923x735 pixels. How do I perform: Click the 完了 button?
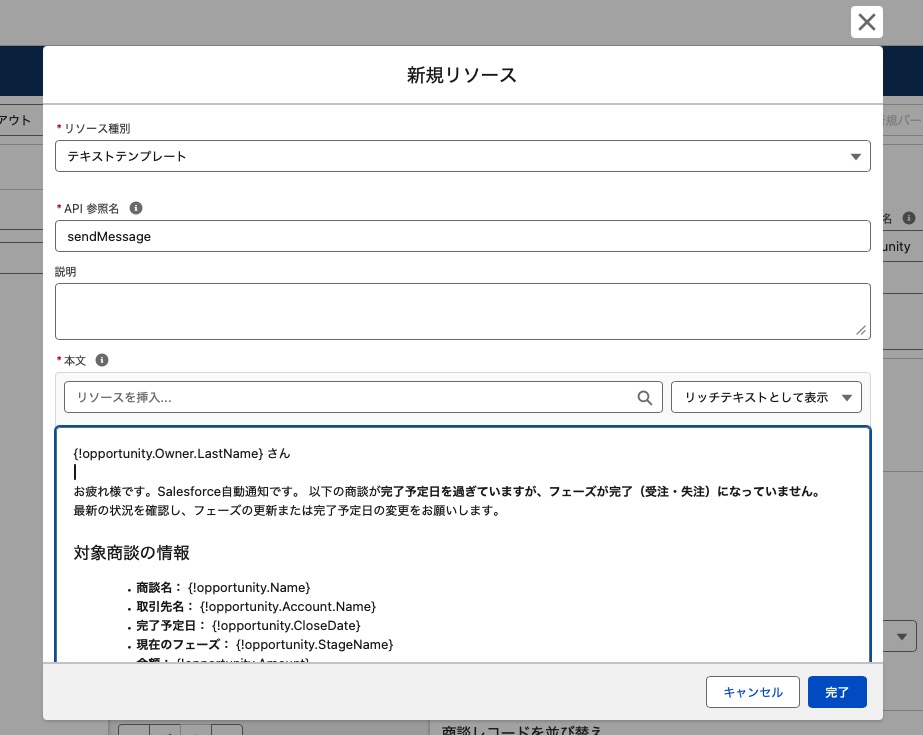pos(836,692)
